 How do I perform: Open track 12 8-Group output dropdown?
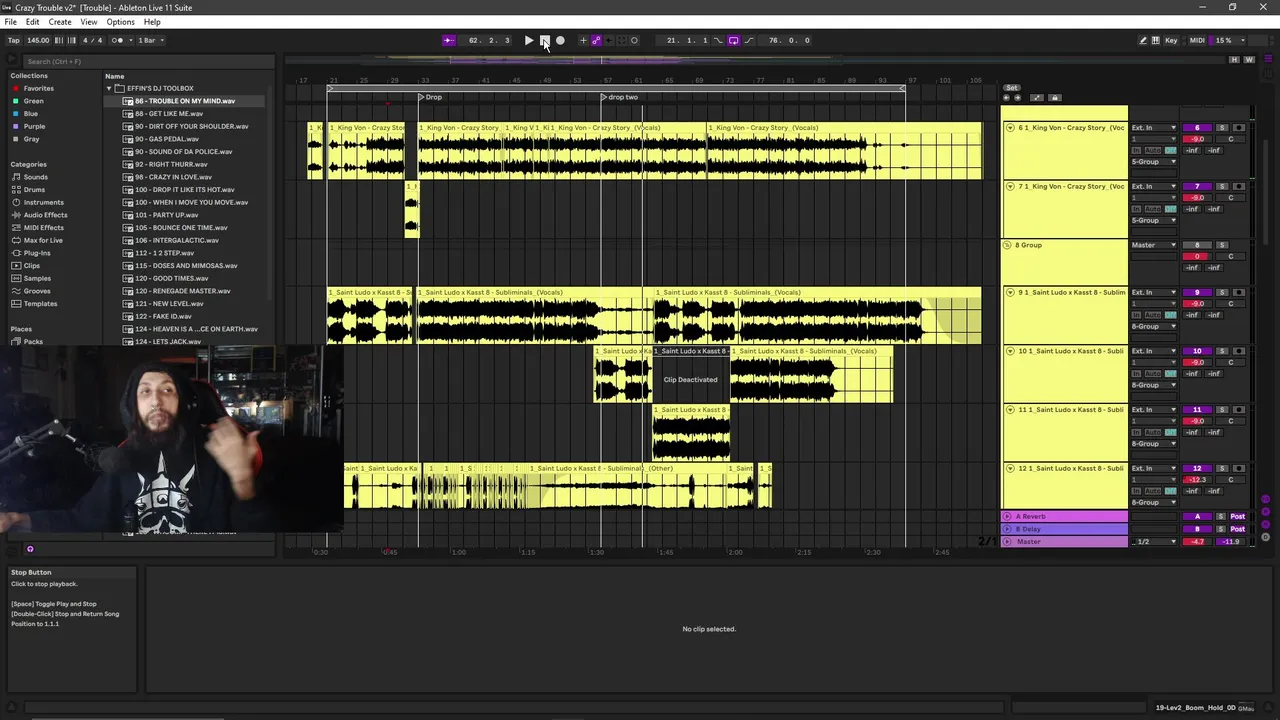click(x=1154, y=502)
